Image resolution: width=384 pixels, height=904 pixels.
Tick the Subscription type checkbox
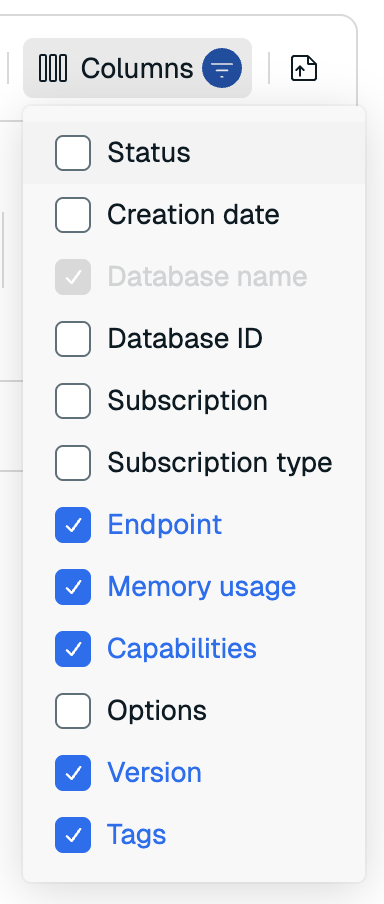tap(73, 462)
